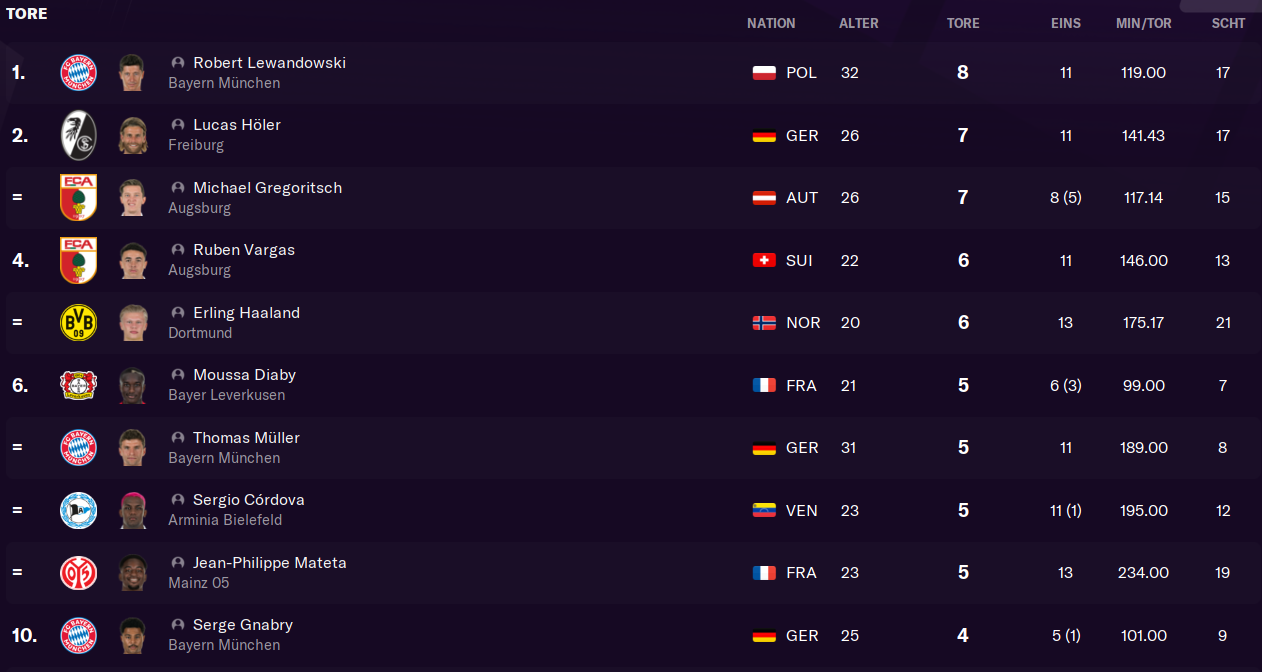Image resolution: width=1262 pixels, height=672 pixels.
Task: Open Michael Gregoritsch's player profile
Action: [x=267, y=188]
